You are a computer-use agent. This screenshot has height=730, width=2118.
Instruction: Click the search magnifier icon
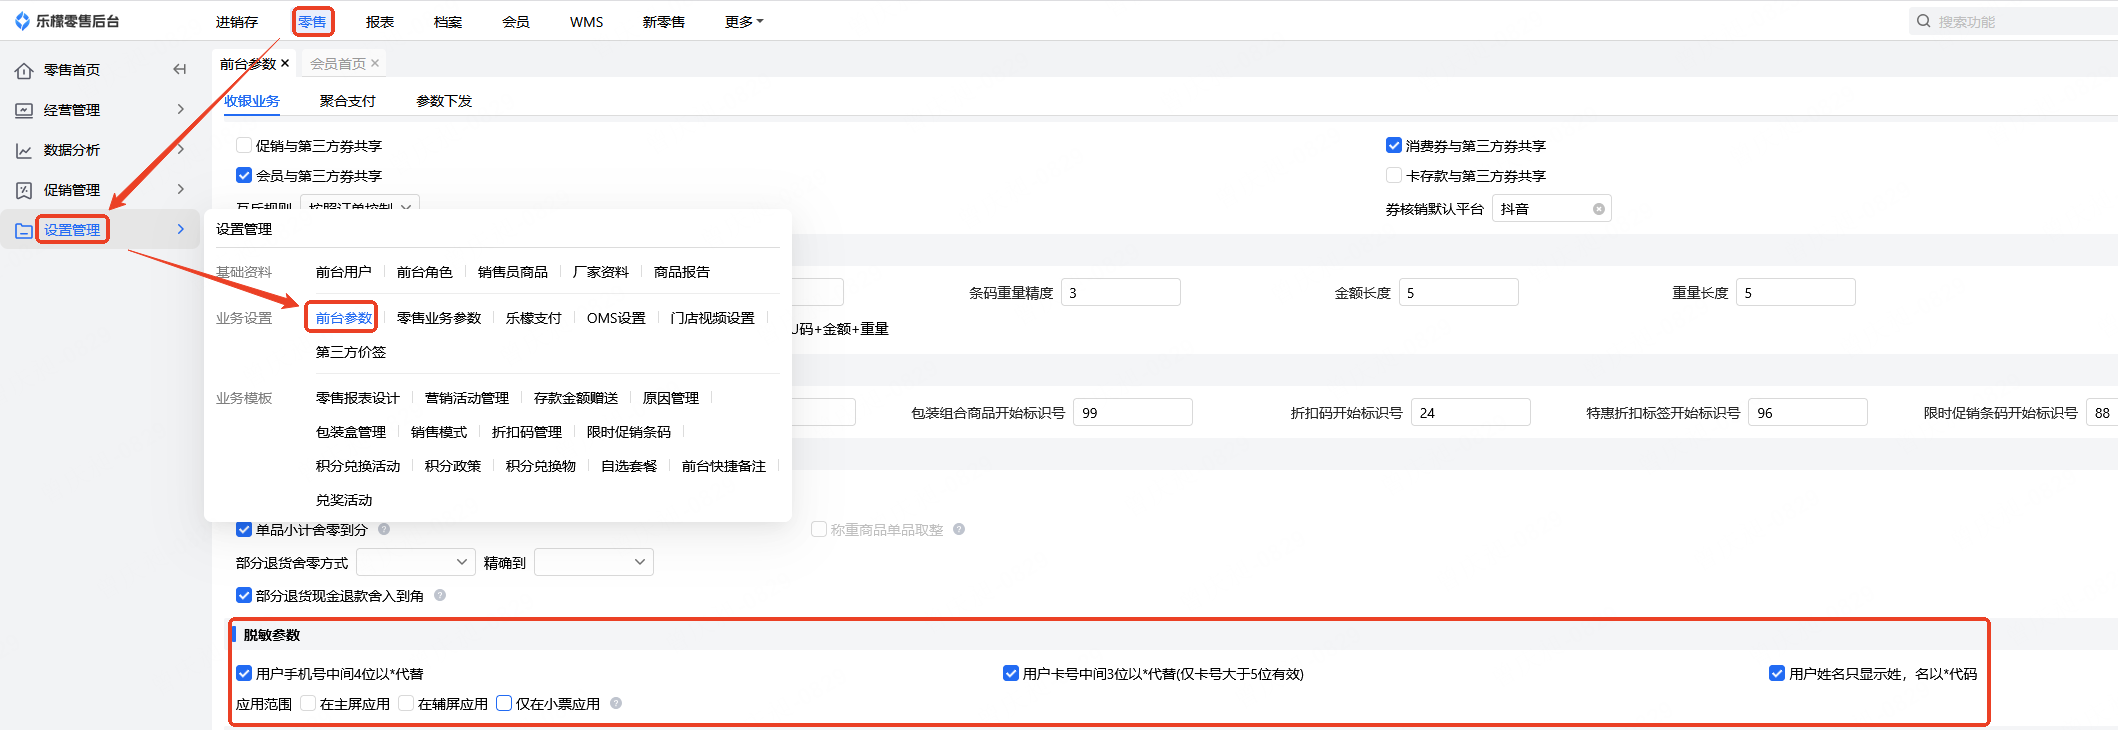1923,21
